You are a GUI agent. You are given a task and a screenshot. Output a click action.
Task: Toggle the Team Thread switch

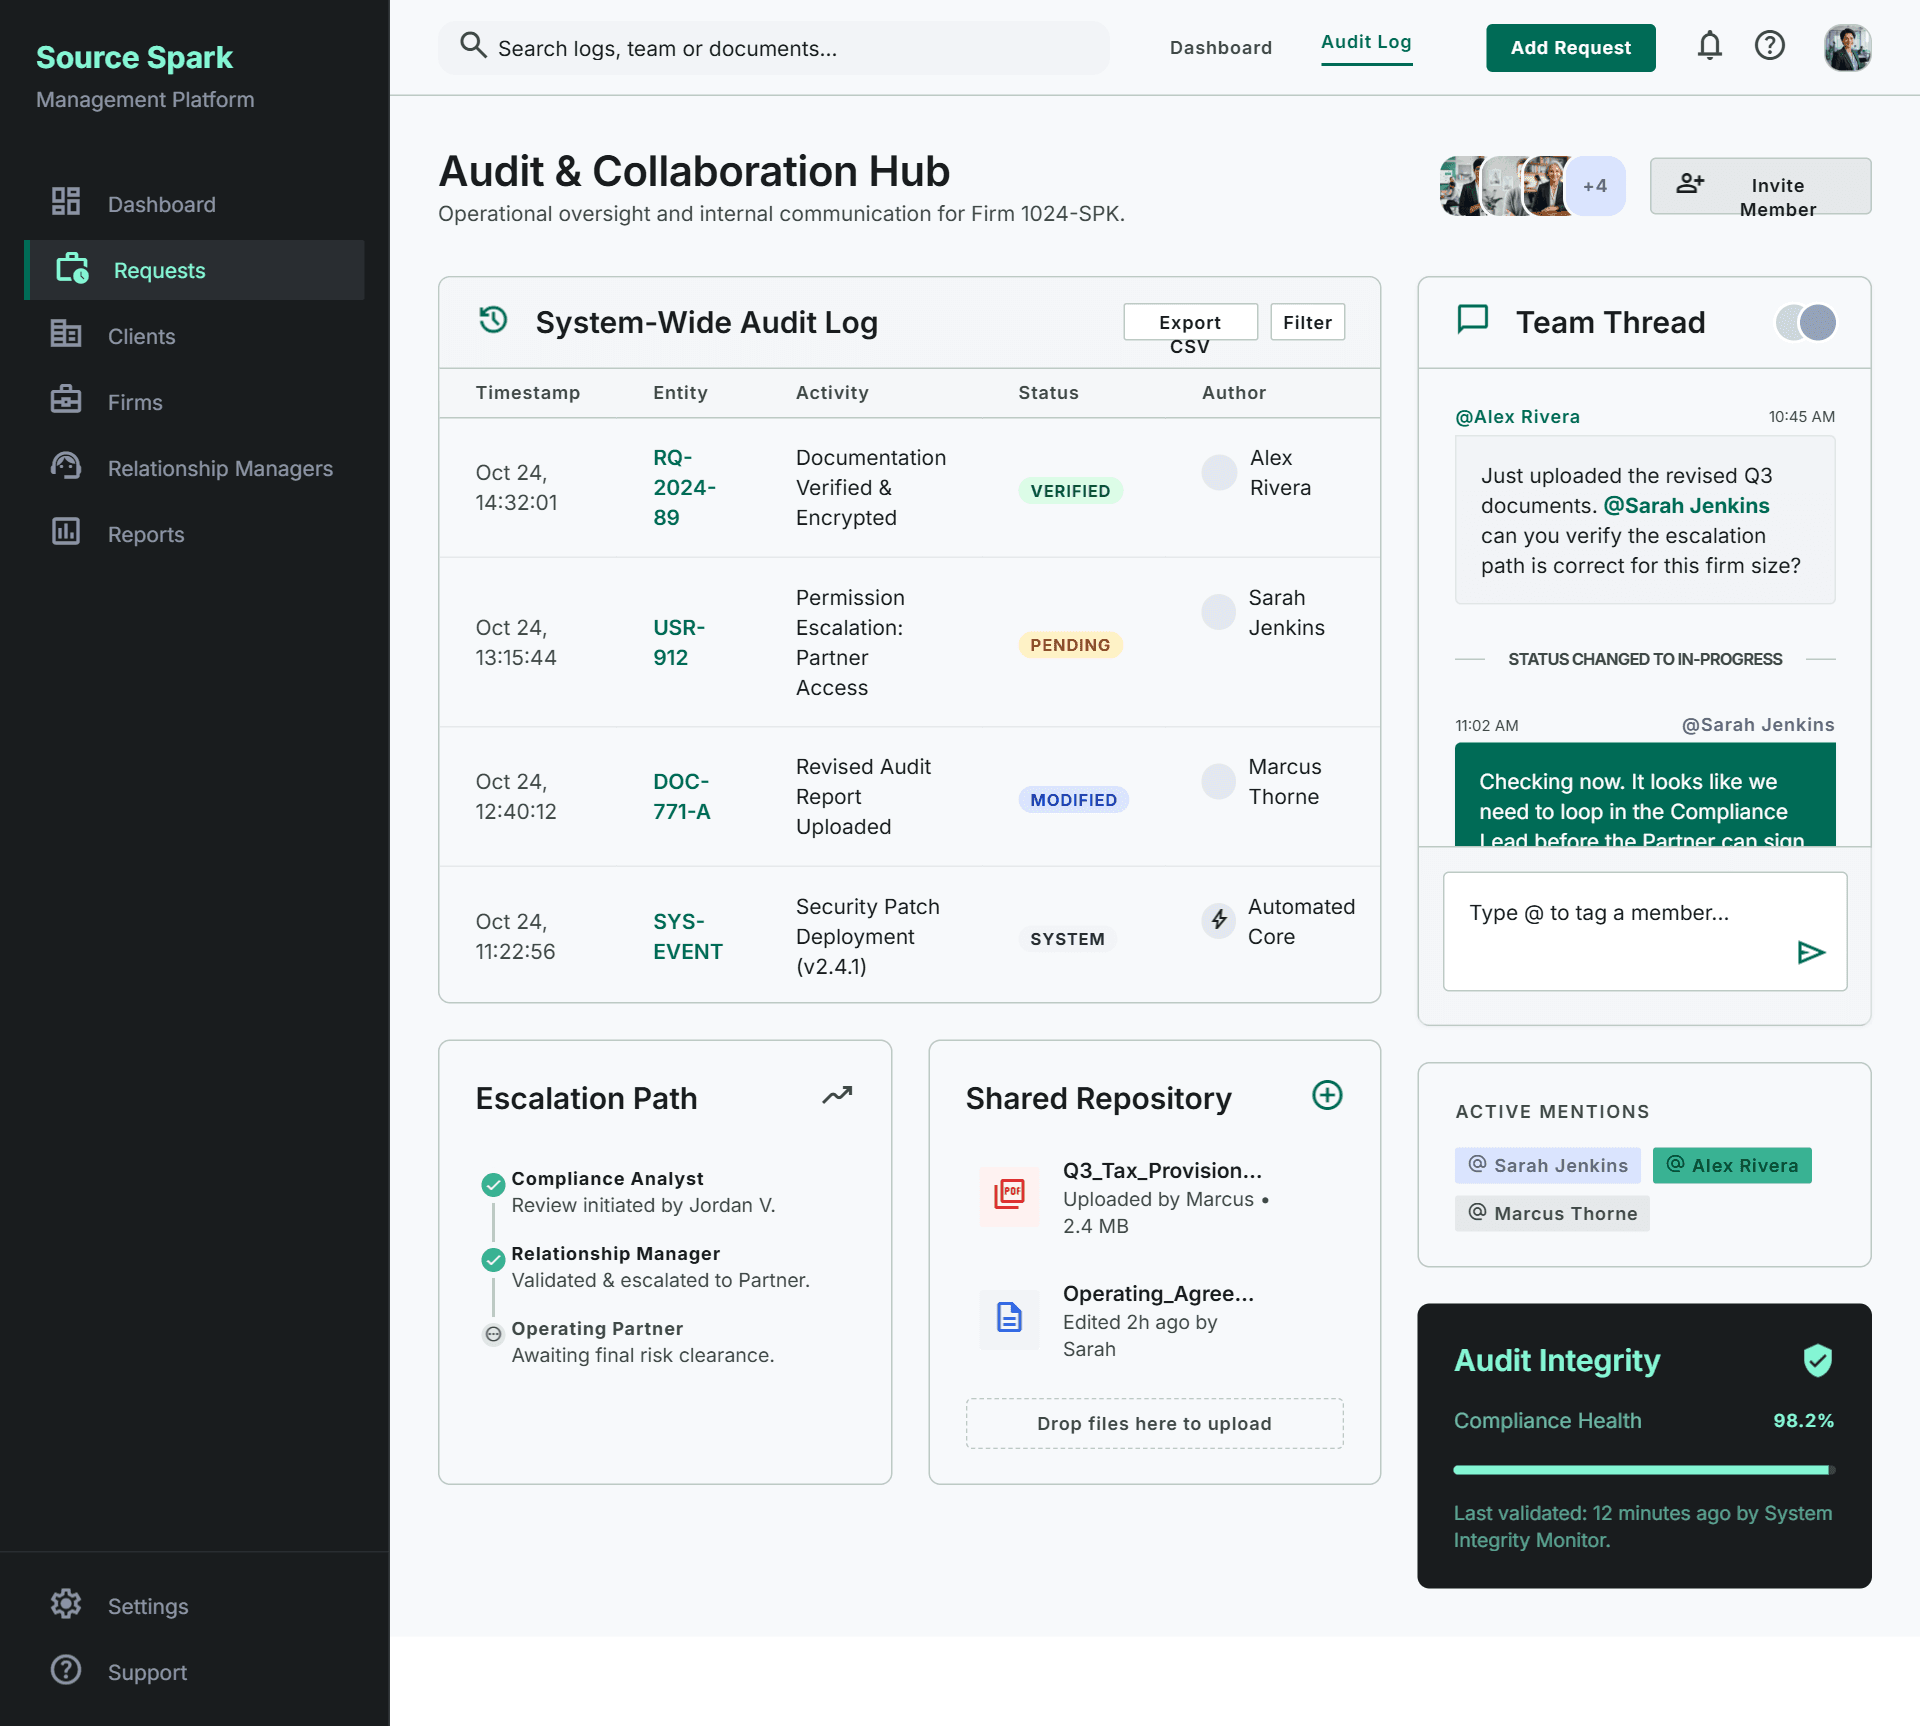[1806, 322]
